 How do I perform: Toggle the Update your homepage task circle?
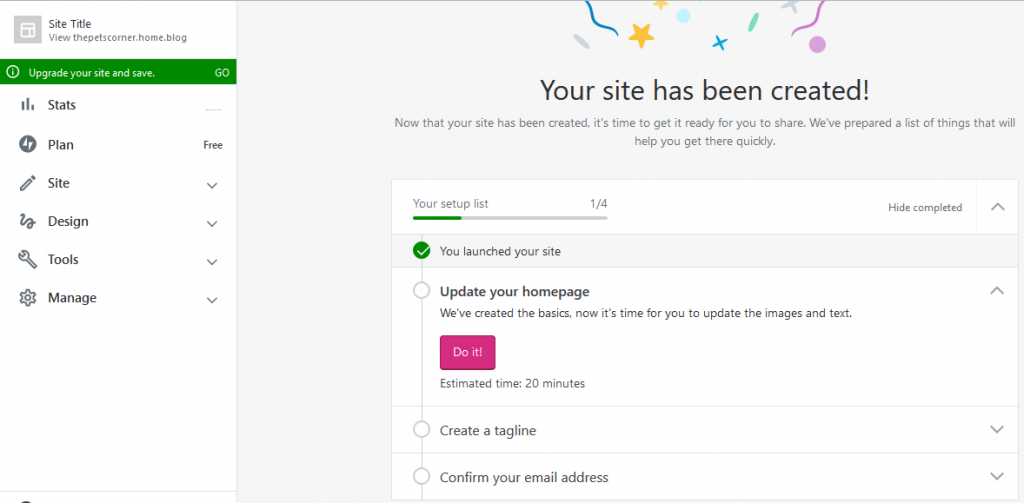click(x=422, y=290)
